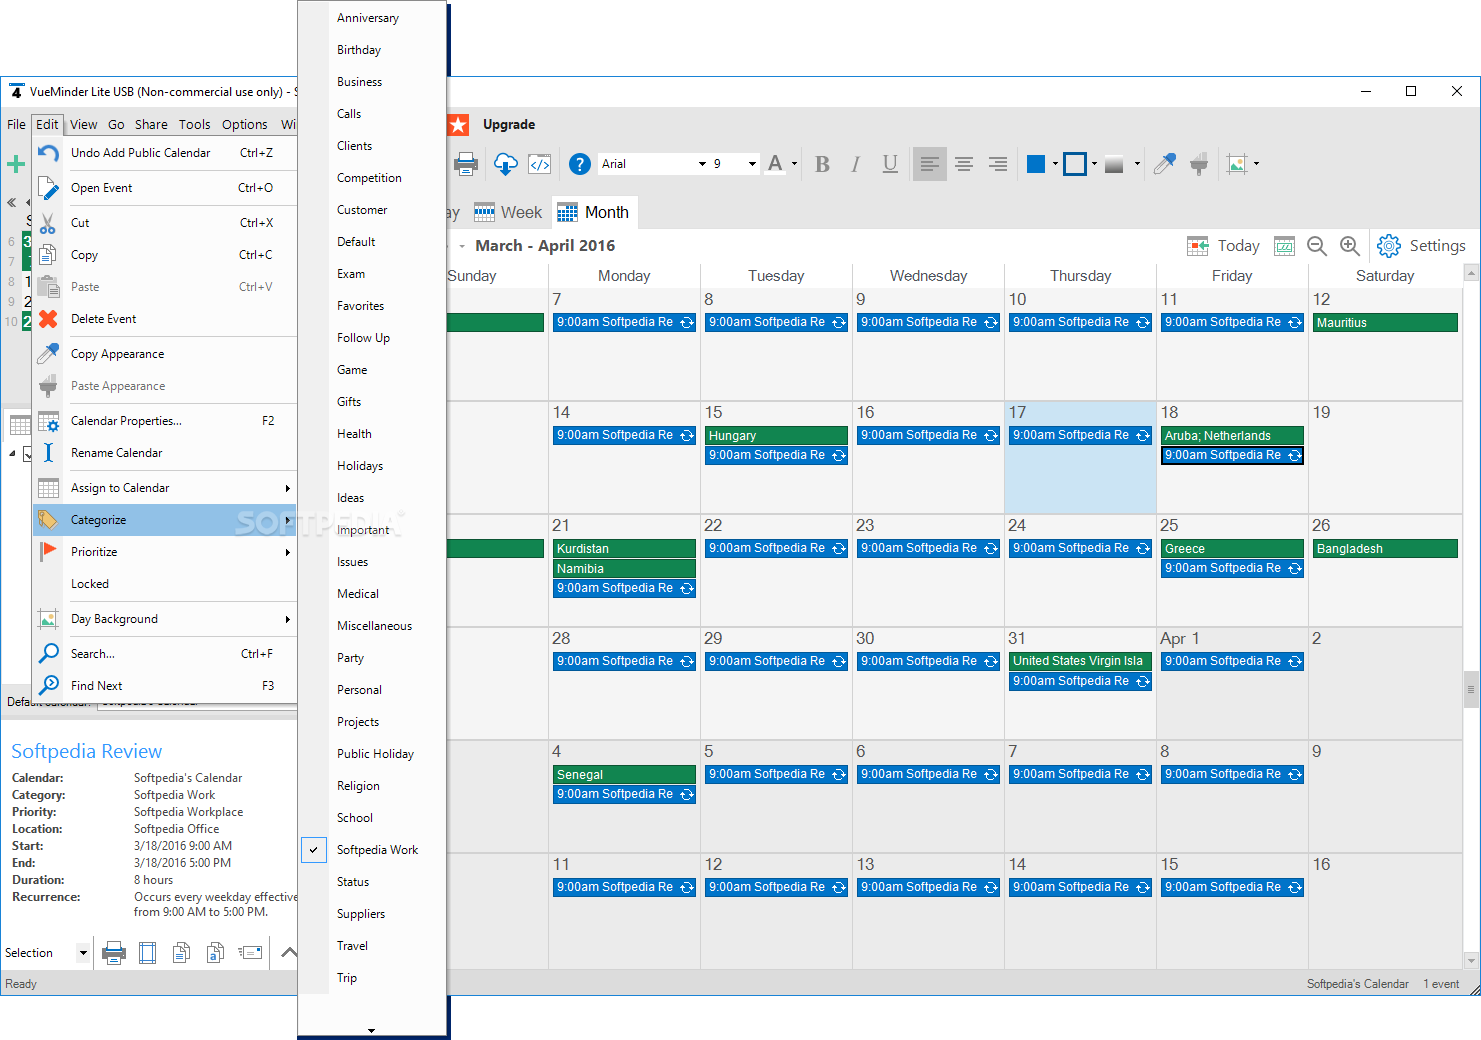Click the background image toolbar icon
Screen dimensions: 1481x1040
[x=1237, y=164]
